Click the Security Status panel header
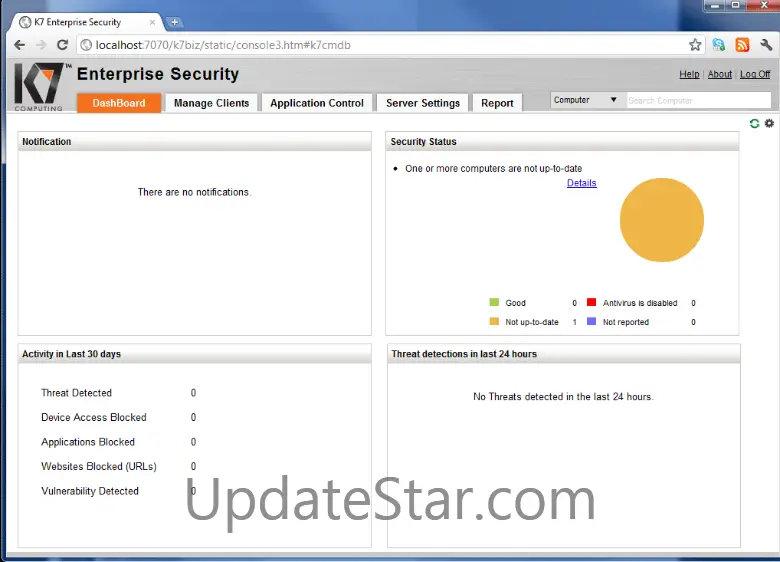Viewport: 780px width, 562px height. click(x=562, y=141)
